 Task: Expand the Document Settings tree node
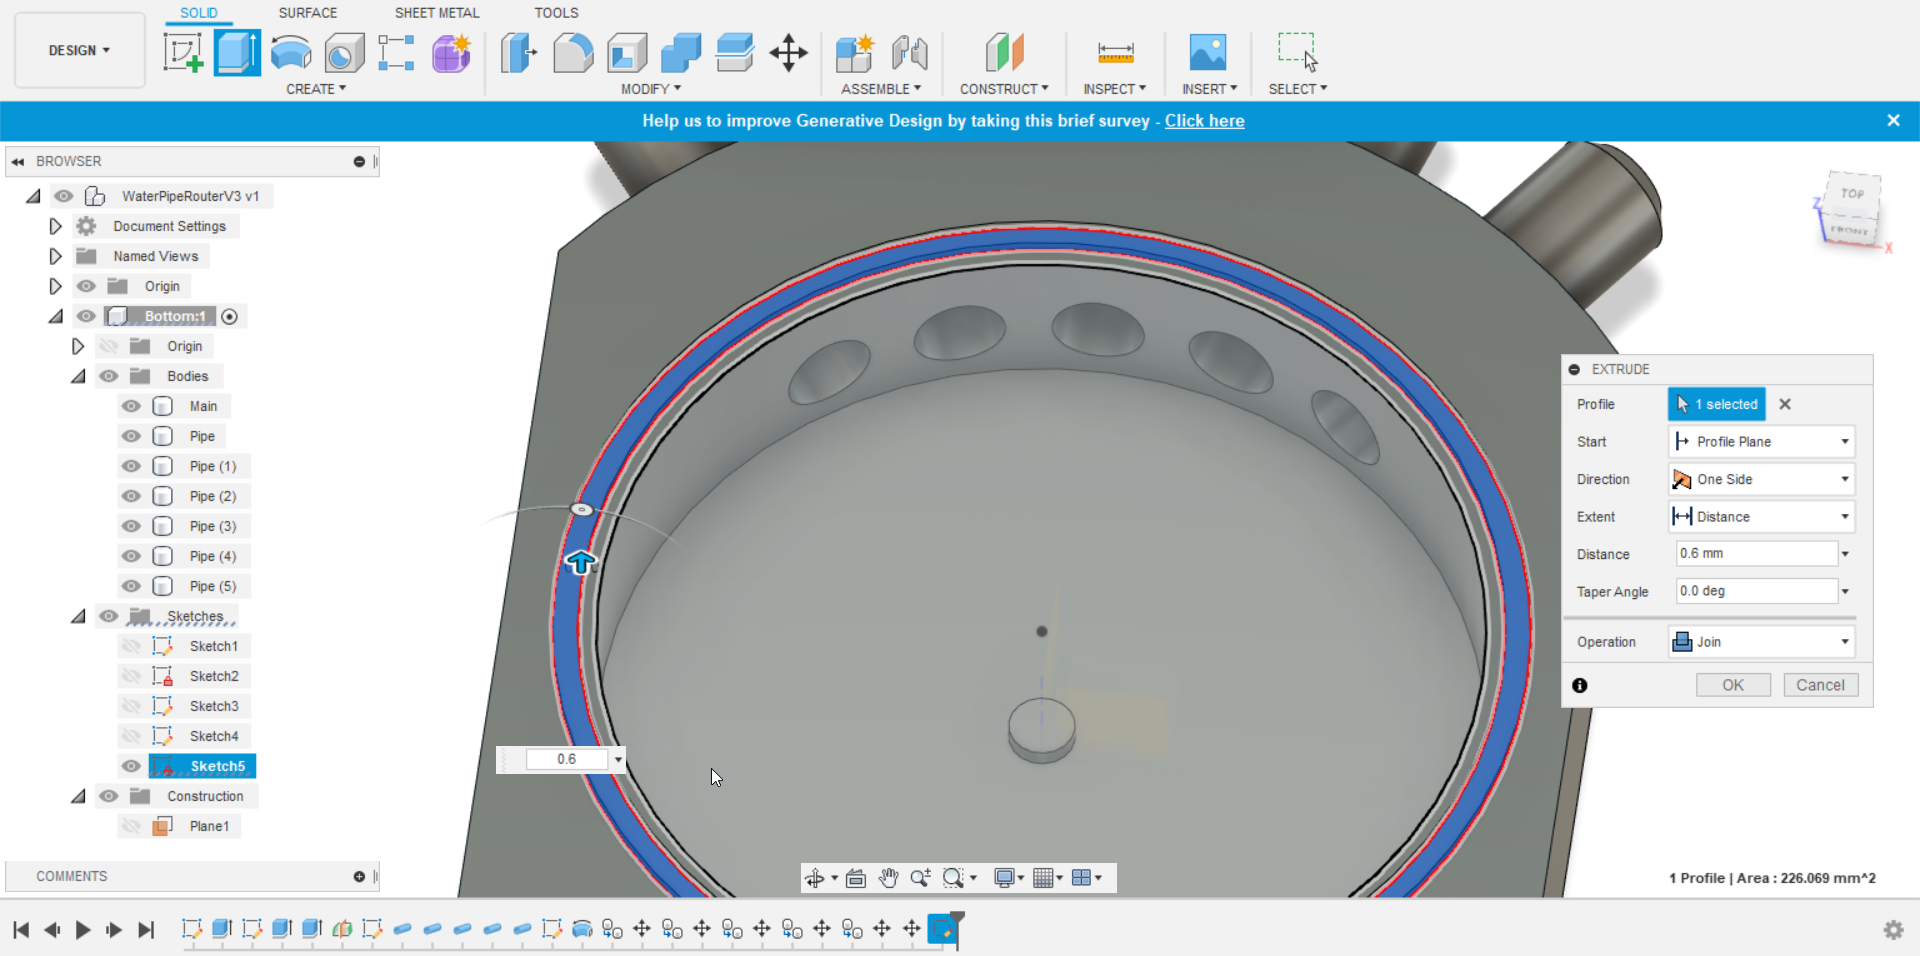coord(56,226)
